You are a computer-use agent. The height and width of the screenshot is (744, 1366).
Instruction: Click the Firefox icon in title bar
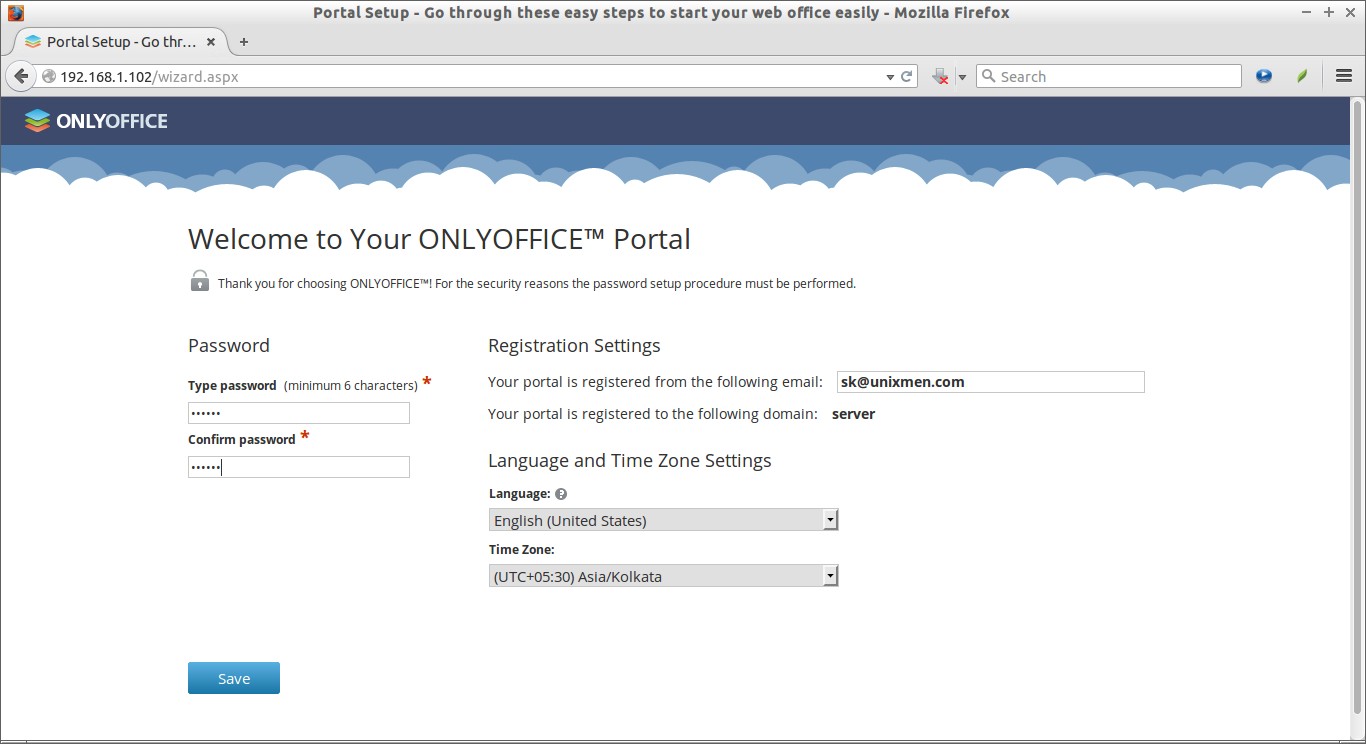(15, 13)
